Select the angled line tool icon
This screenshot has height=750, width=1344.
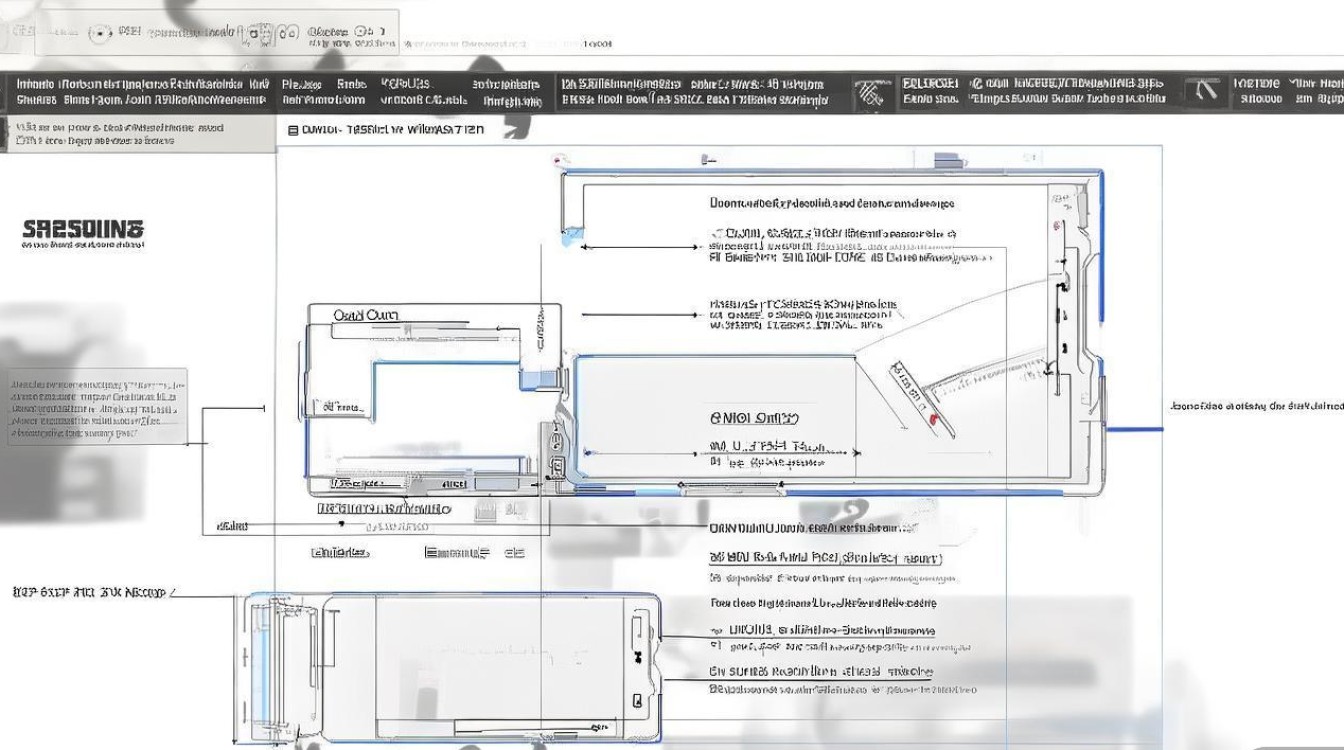[x=1206, y=93]
